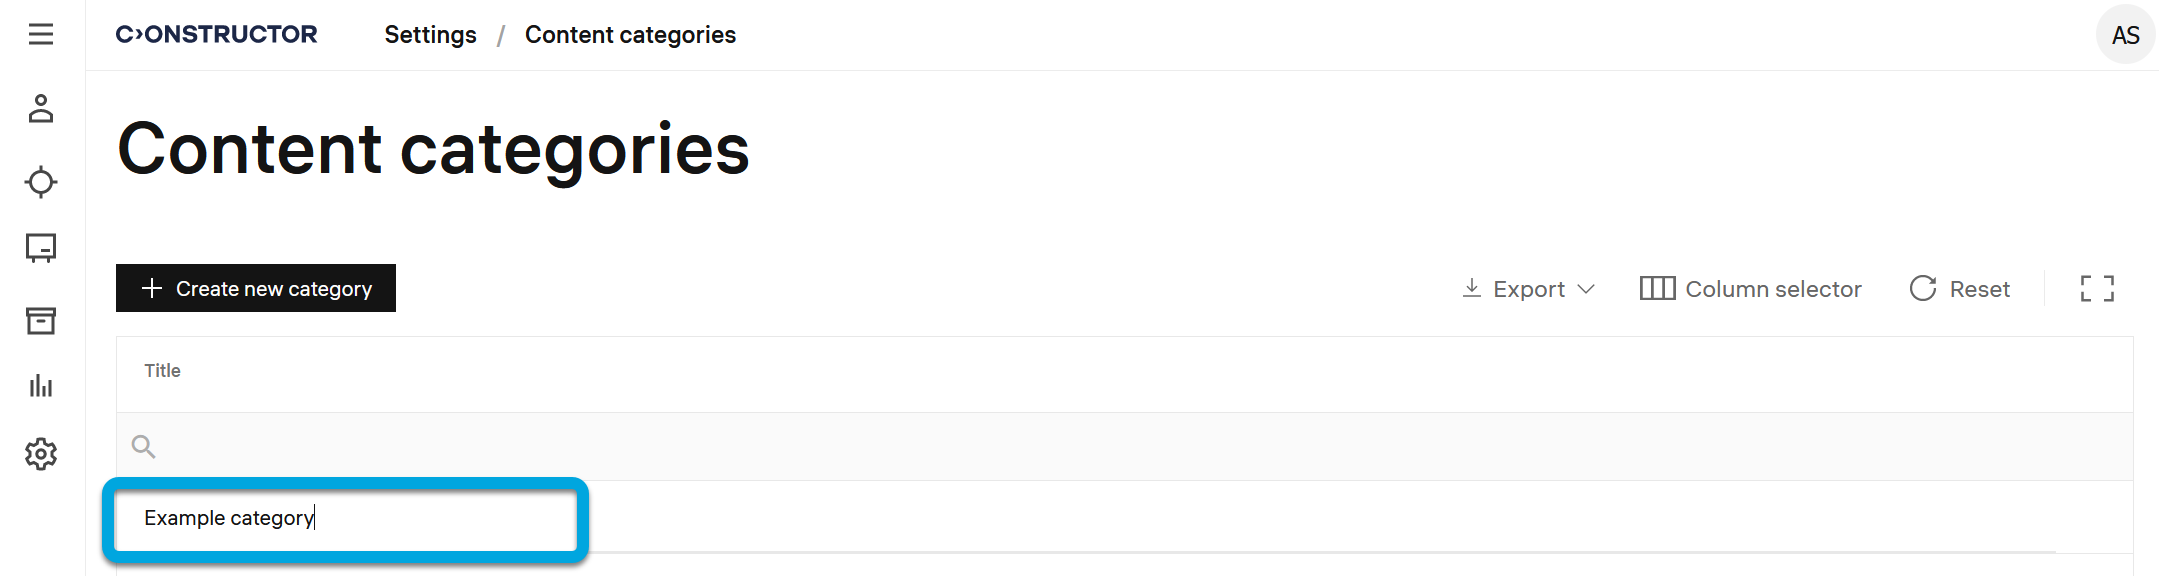Open the crosshair target sidebar icon
The height and width of the screenshot is (577, 2159).
(41, 182)
